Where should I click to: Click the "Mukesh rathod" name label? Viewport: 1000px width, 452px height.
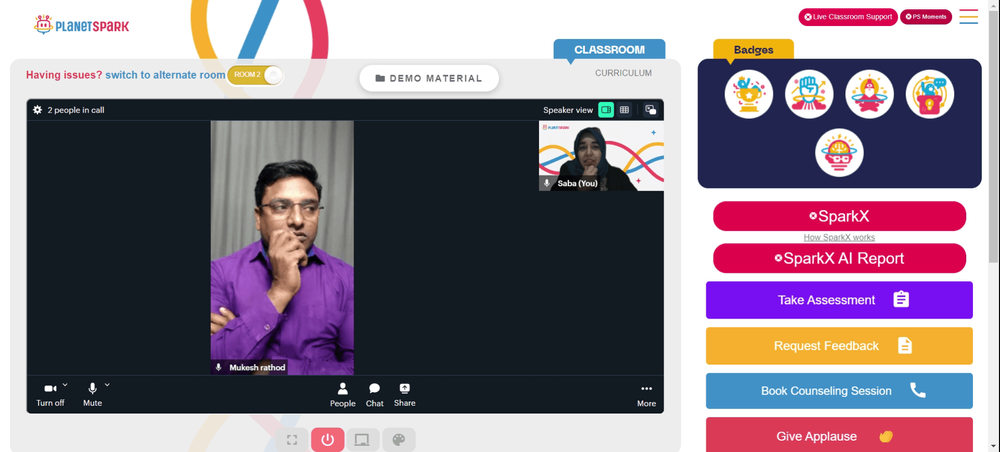coord(257,367)
